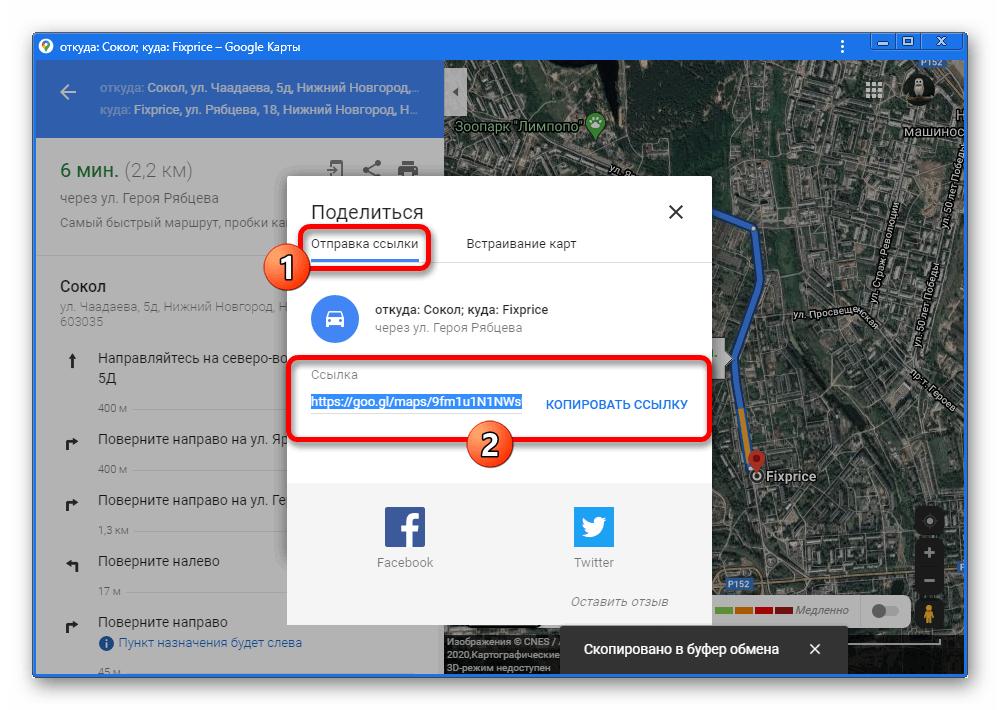This screenshot has height=710, width=1000.
Task: Close the Поделиться share dialog
Action: click(x=676, y=212)
